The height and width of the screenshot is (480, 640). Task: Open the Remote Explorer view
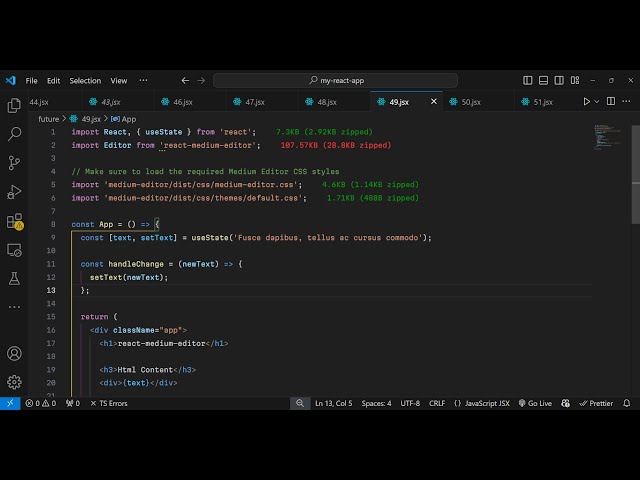[x=14, y=250]
